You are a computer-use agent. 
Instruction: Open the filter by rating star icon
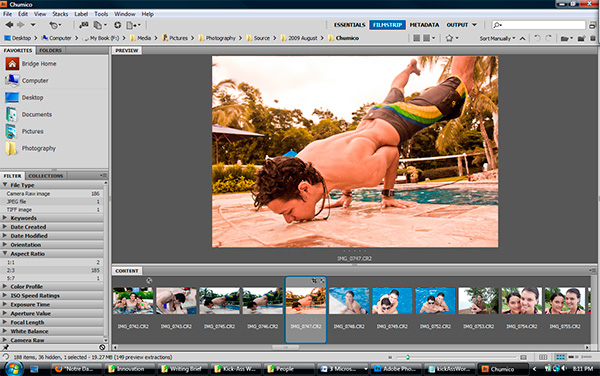pos(452,38)
